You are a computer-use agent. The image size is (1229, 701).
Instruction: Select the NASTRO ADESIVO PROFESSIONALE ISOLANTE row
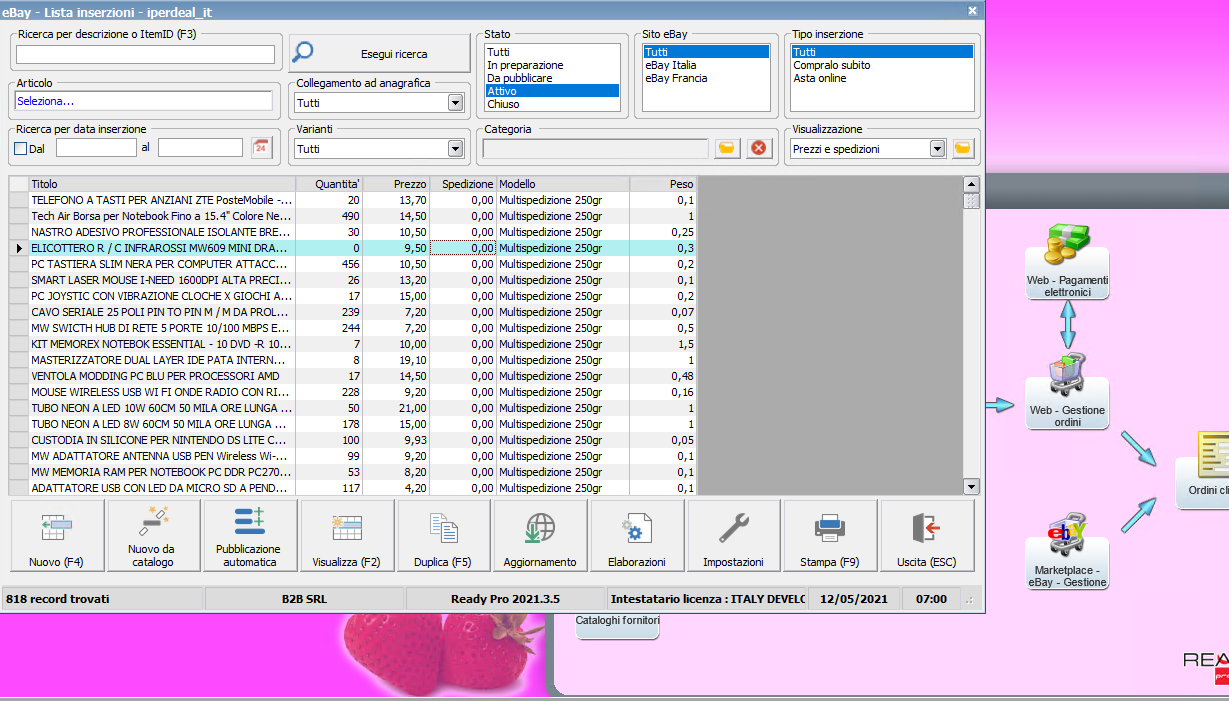(353, 232)
